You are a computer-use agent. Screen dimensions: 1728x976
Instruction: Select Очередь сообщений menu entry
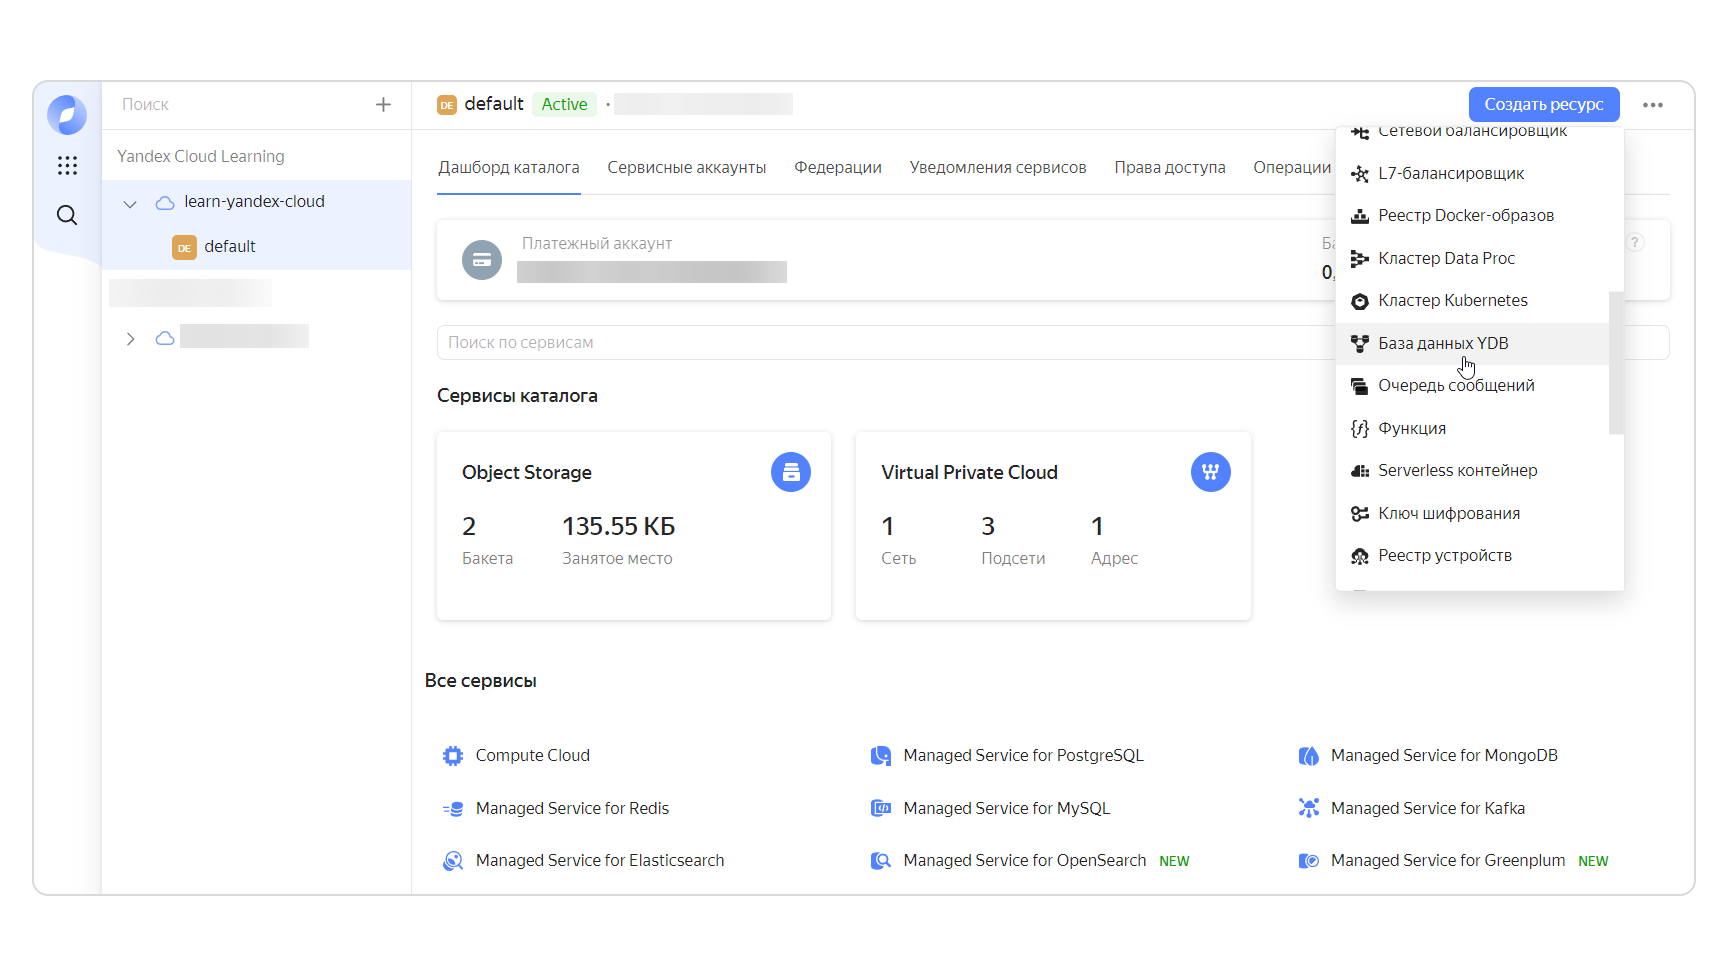point(1472,386)
